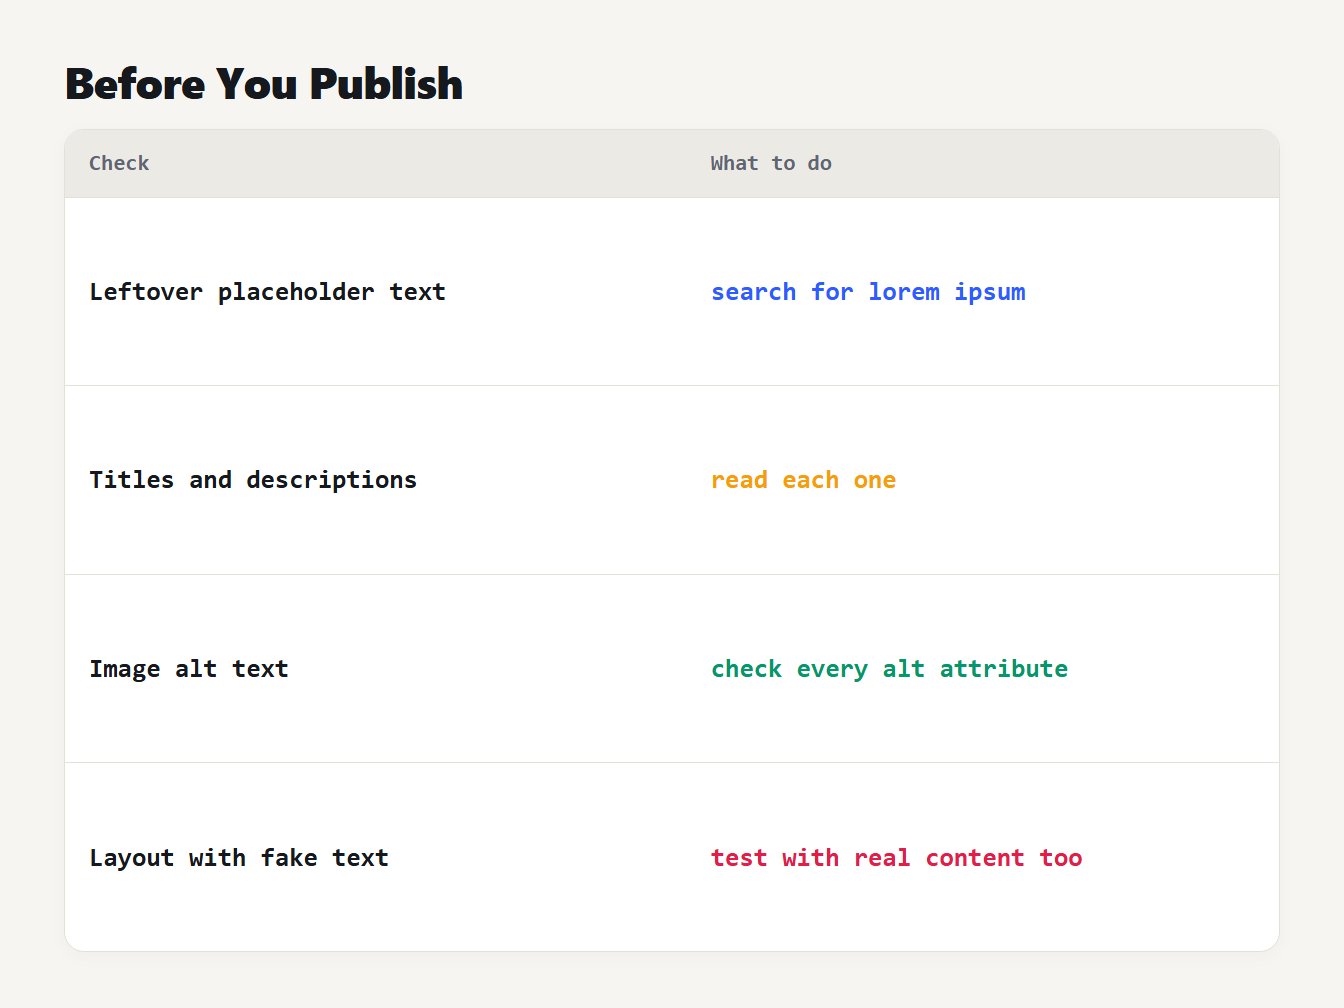
Task: Select the 'Leftover placeholder text' cell
Action: click(376, 292)
